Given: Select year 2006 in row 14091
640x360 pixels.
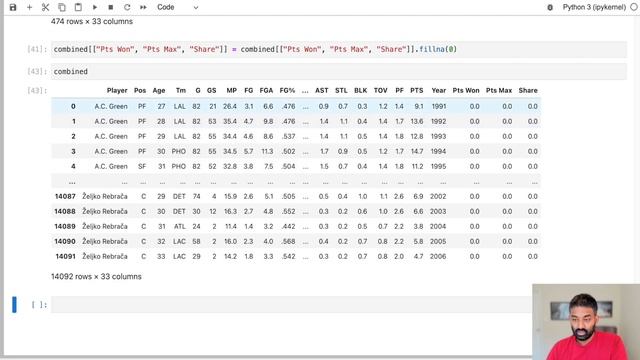Looking at the screenshot, I should tap(438, 257).
